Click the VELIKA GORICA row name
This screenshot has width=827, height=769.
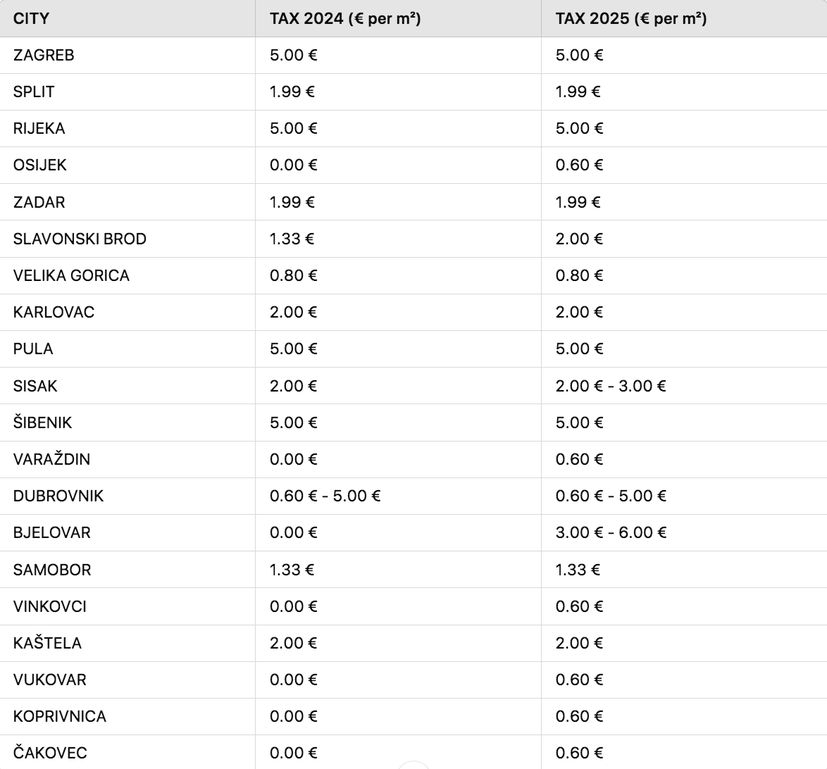(71, 276)
